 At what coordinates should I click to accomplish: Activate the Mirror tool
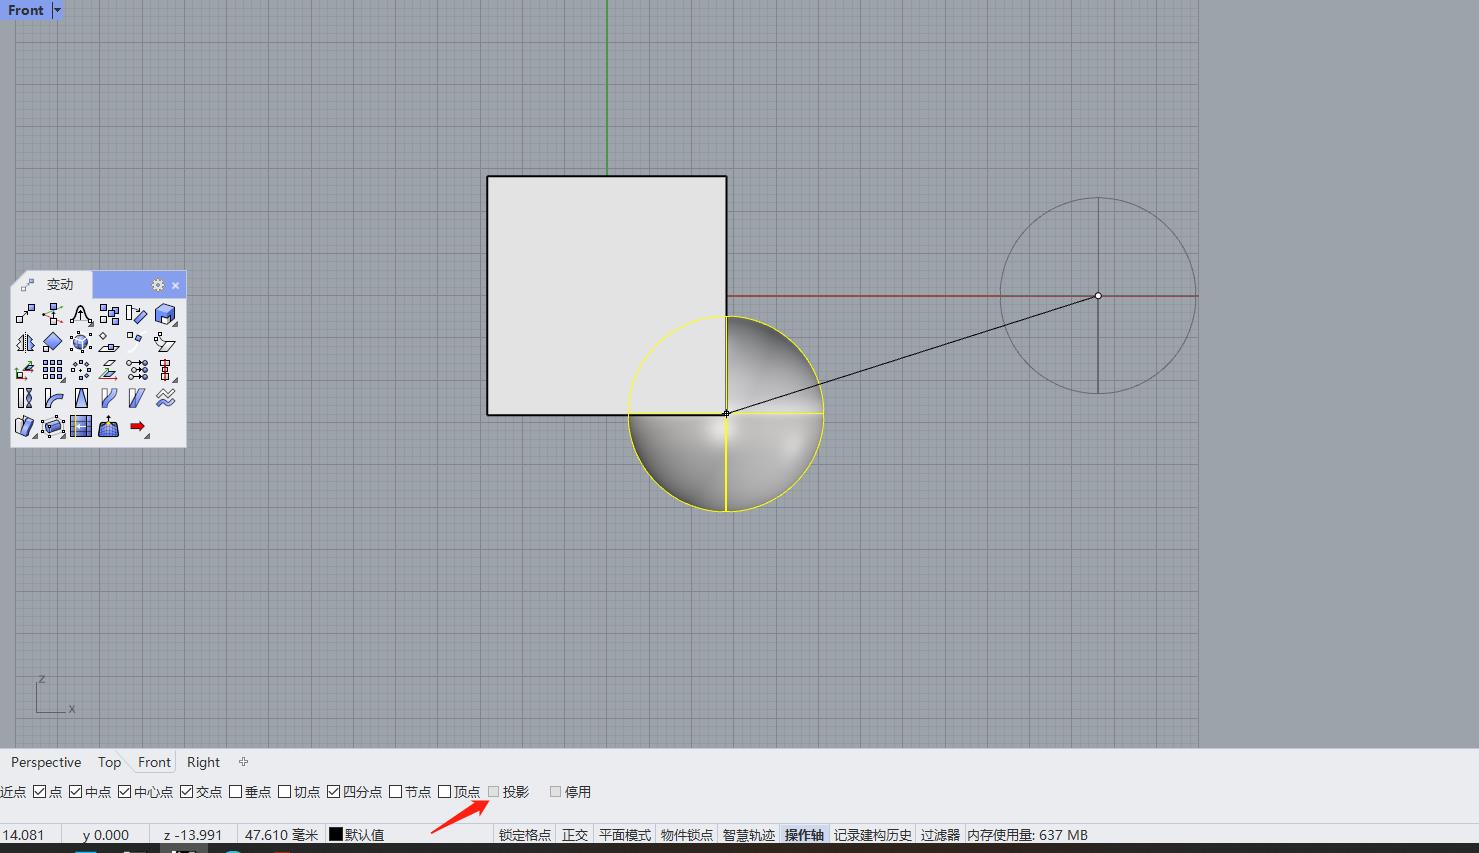pyautogui.click(x=25, y=343)
